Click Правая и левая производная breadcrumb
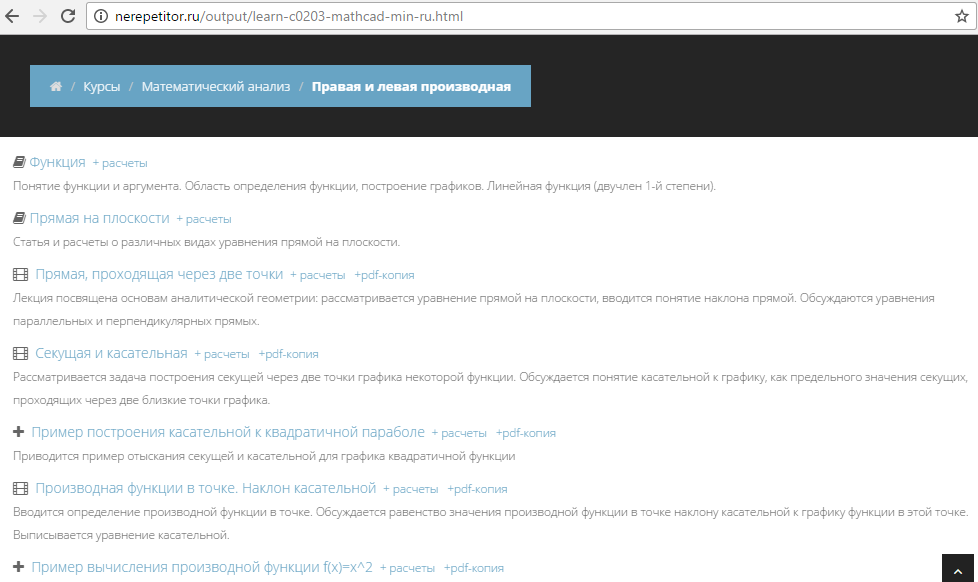Viewport: 978px width, 582px height. click(411, 87)
